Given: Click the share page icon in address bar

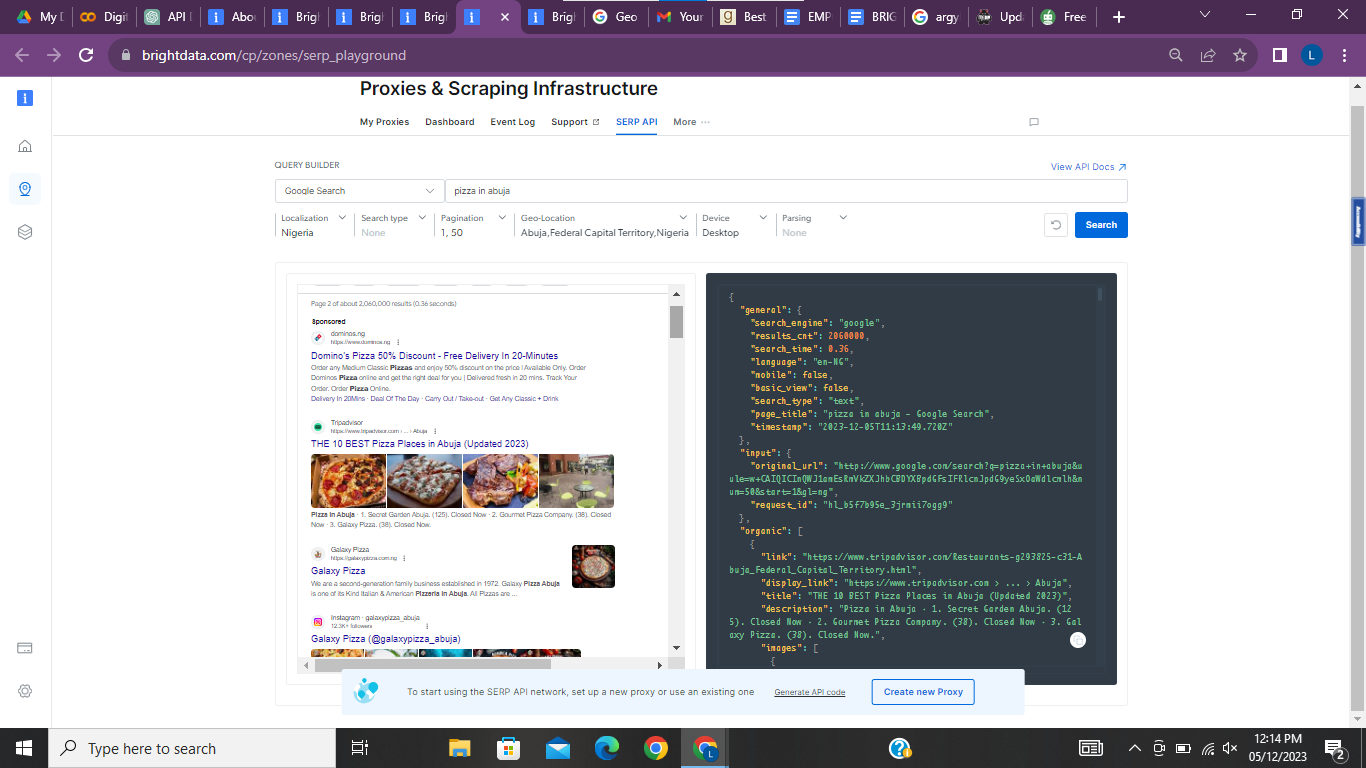Looking at the screenshot, I should tap(1208, 55).
